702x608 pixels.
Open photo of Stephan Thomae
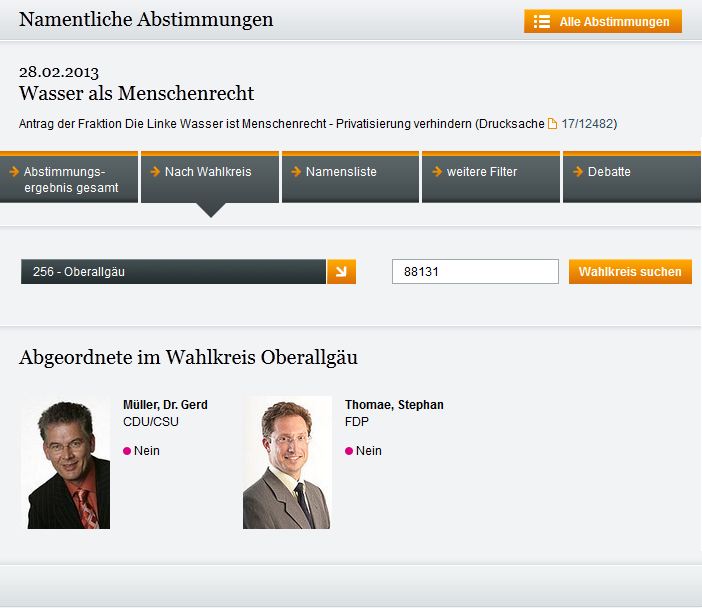[287, 463]
